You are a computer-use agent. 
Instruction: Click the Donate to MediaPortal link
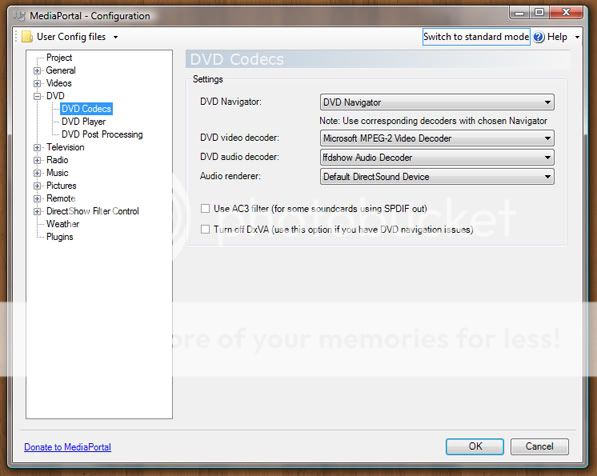click(68, 447)
